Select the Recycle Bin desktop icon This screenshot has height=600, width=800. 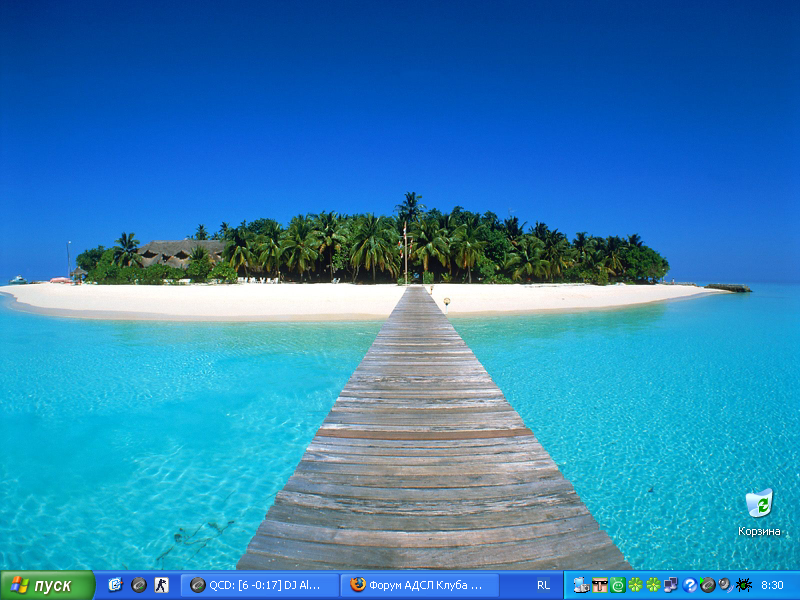(759, 503)
